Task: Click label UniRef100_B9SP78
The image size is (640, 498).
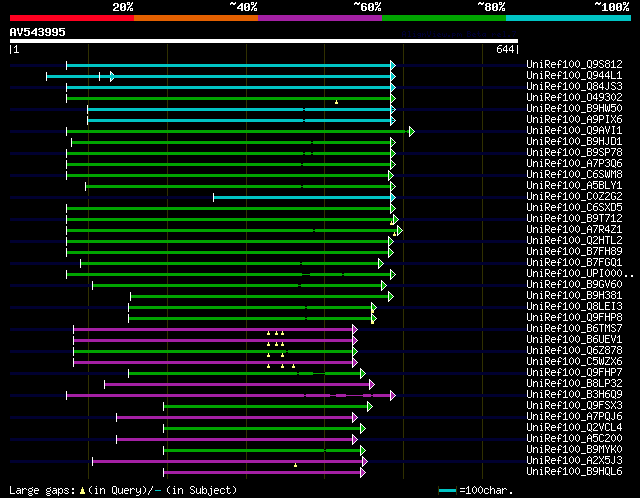Action: (574, 152)
